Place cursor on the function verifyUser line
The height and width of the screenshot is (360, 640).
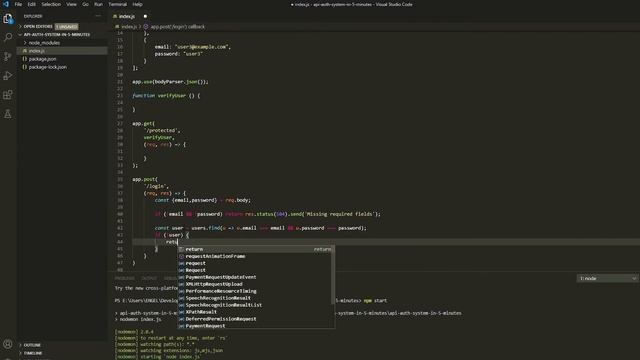tap(166, 96)
